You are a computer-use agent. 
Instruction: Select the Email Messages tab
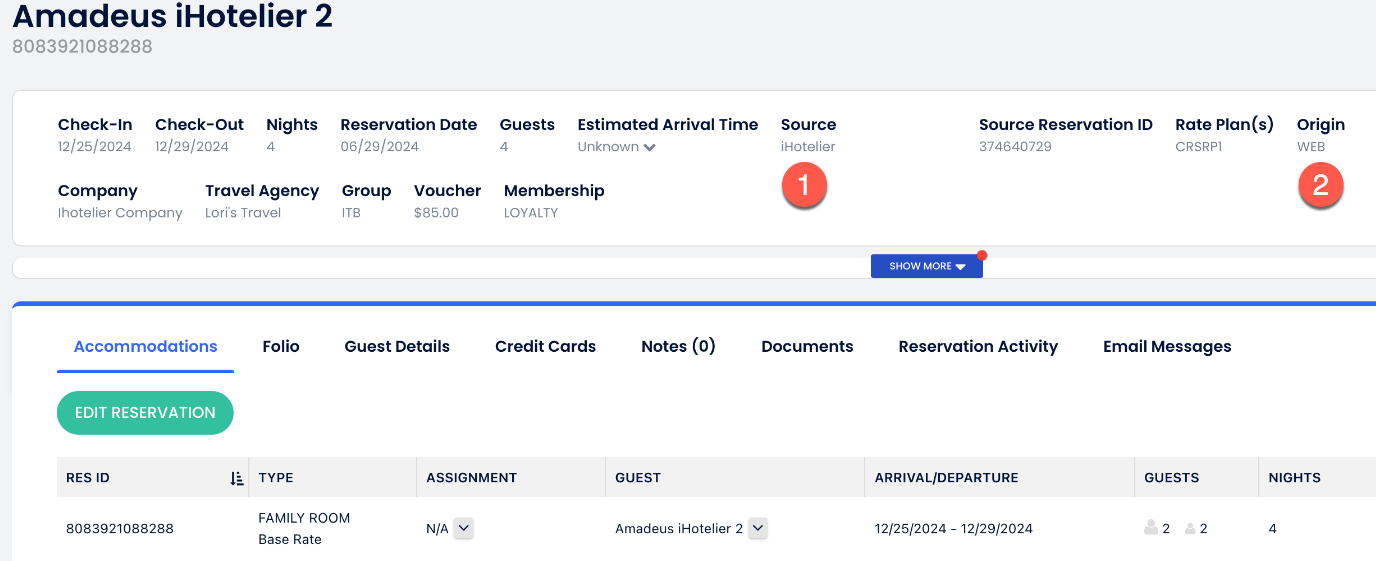[x=1166, y=346]
